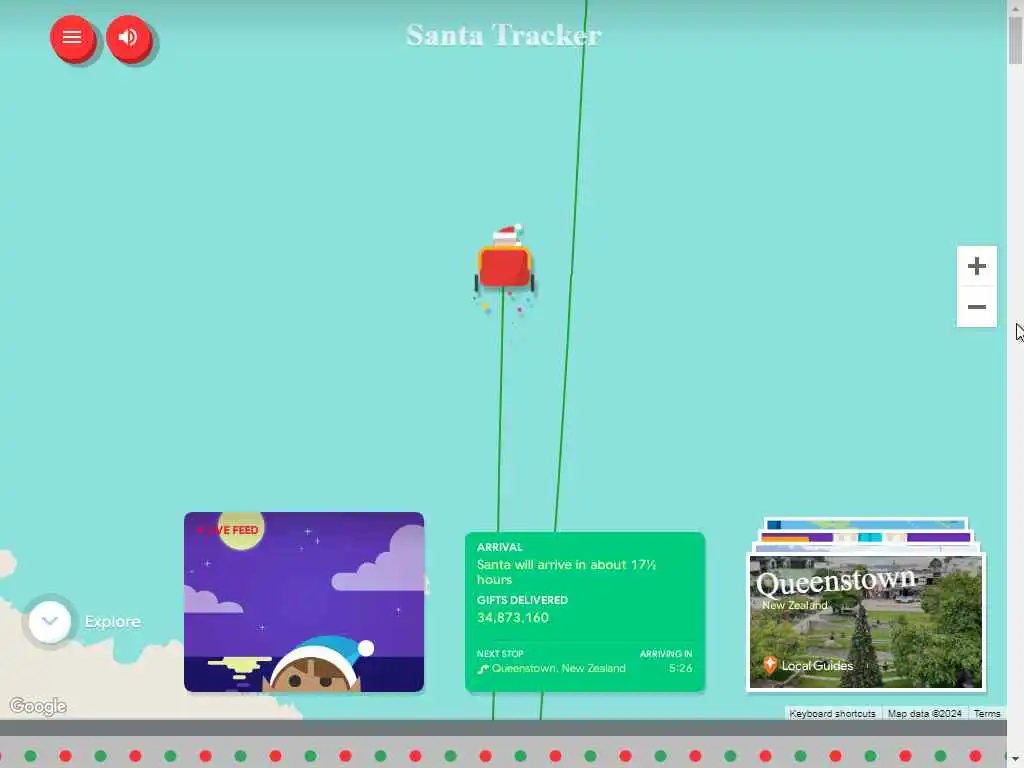Viewport: 1024px width, 768px height.
Task: Click the arriving in 5:26 timer
Action: pyautogui.click(x=680, y=668)
